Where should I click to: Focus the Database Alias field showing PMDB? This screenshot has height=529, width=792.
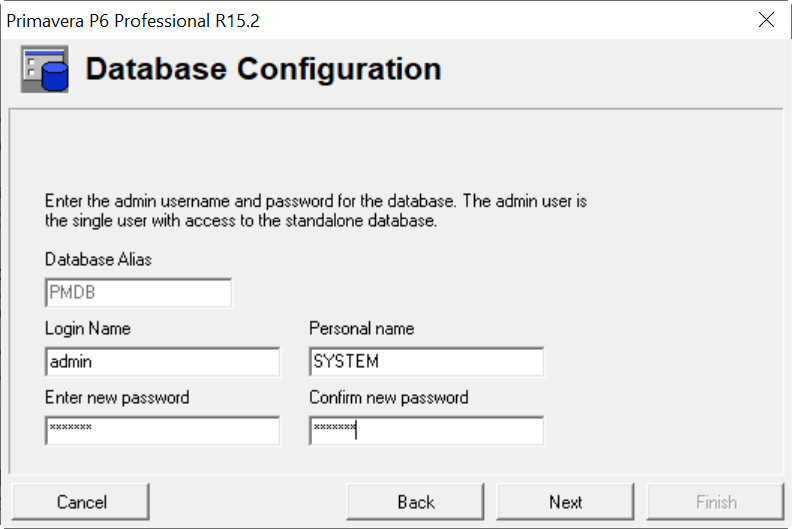click(138, 293)
